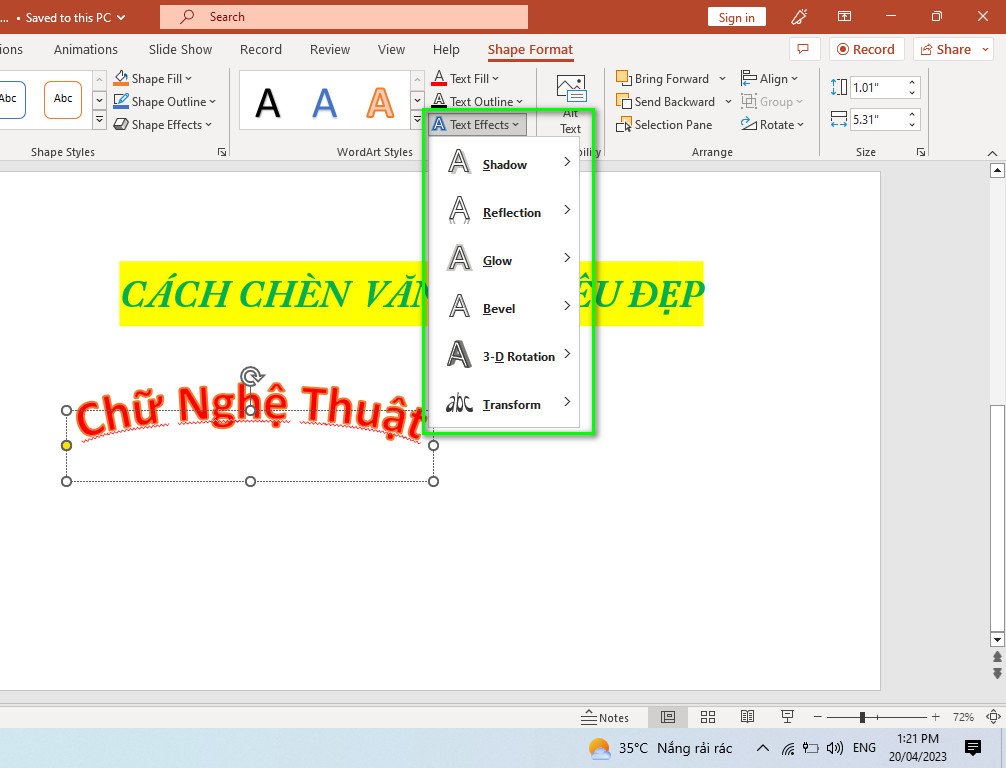The width and height of the screenshot is (1006, 768).
Task: Expand the Shape Styles gallery
Action: 99,121
